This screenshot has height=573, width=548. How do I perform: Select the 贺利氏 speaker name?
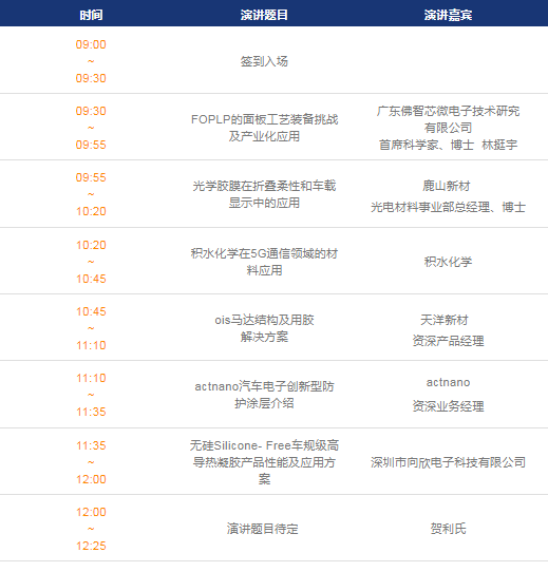(448, 528)
